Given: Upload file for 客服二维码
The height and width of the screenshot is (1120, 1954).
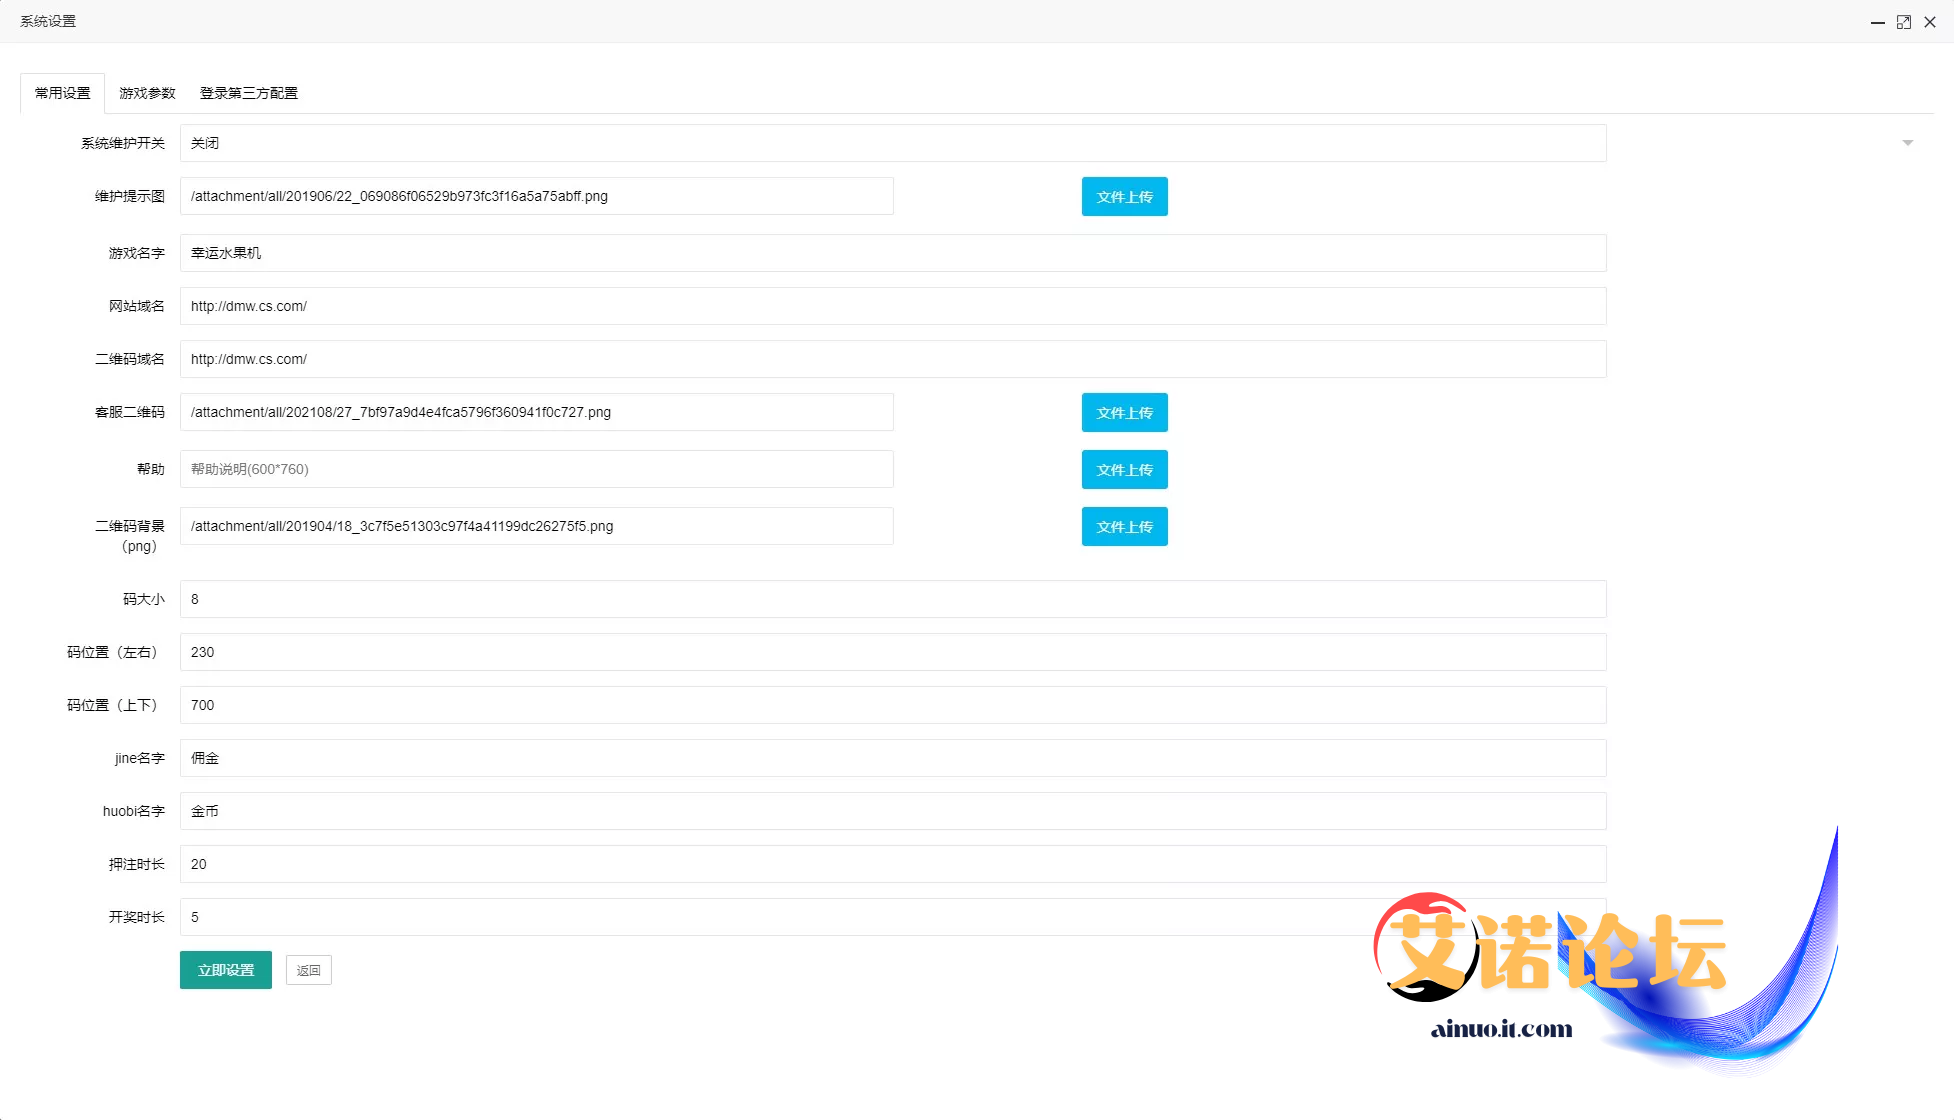Looking at the screenshot, I should click(1124, 413).
